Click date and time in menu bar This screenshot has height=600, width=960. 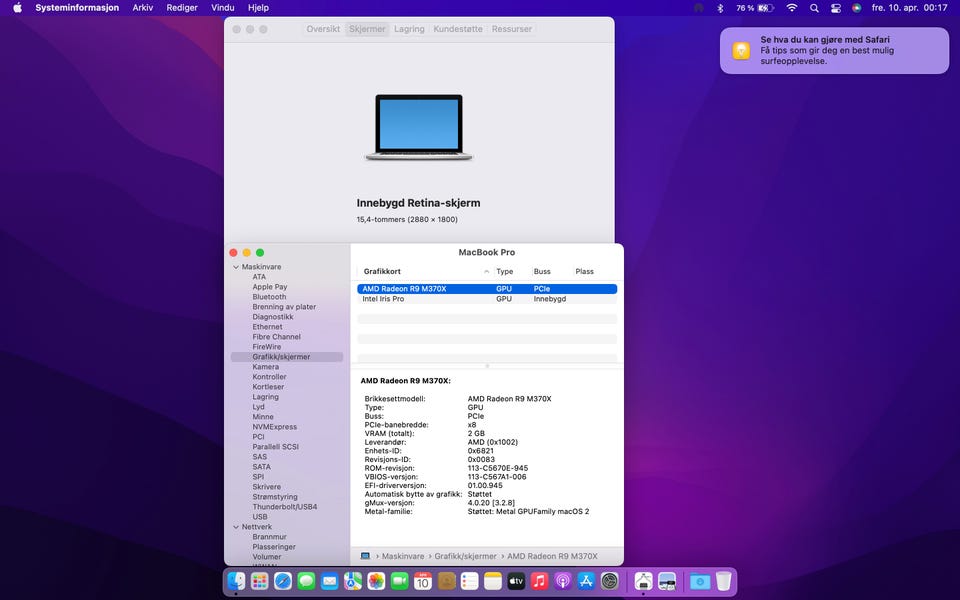[909, 8]
